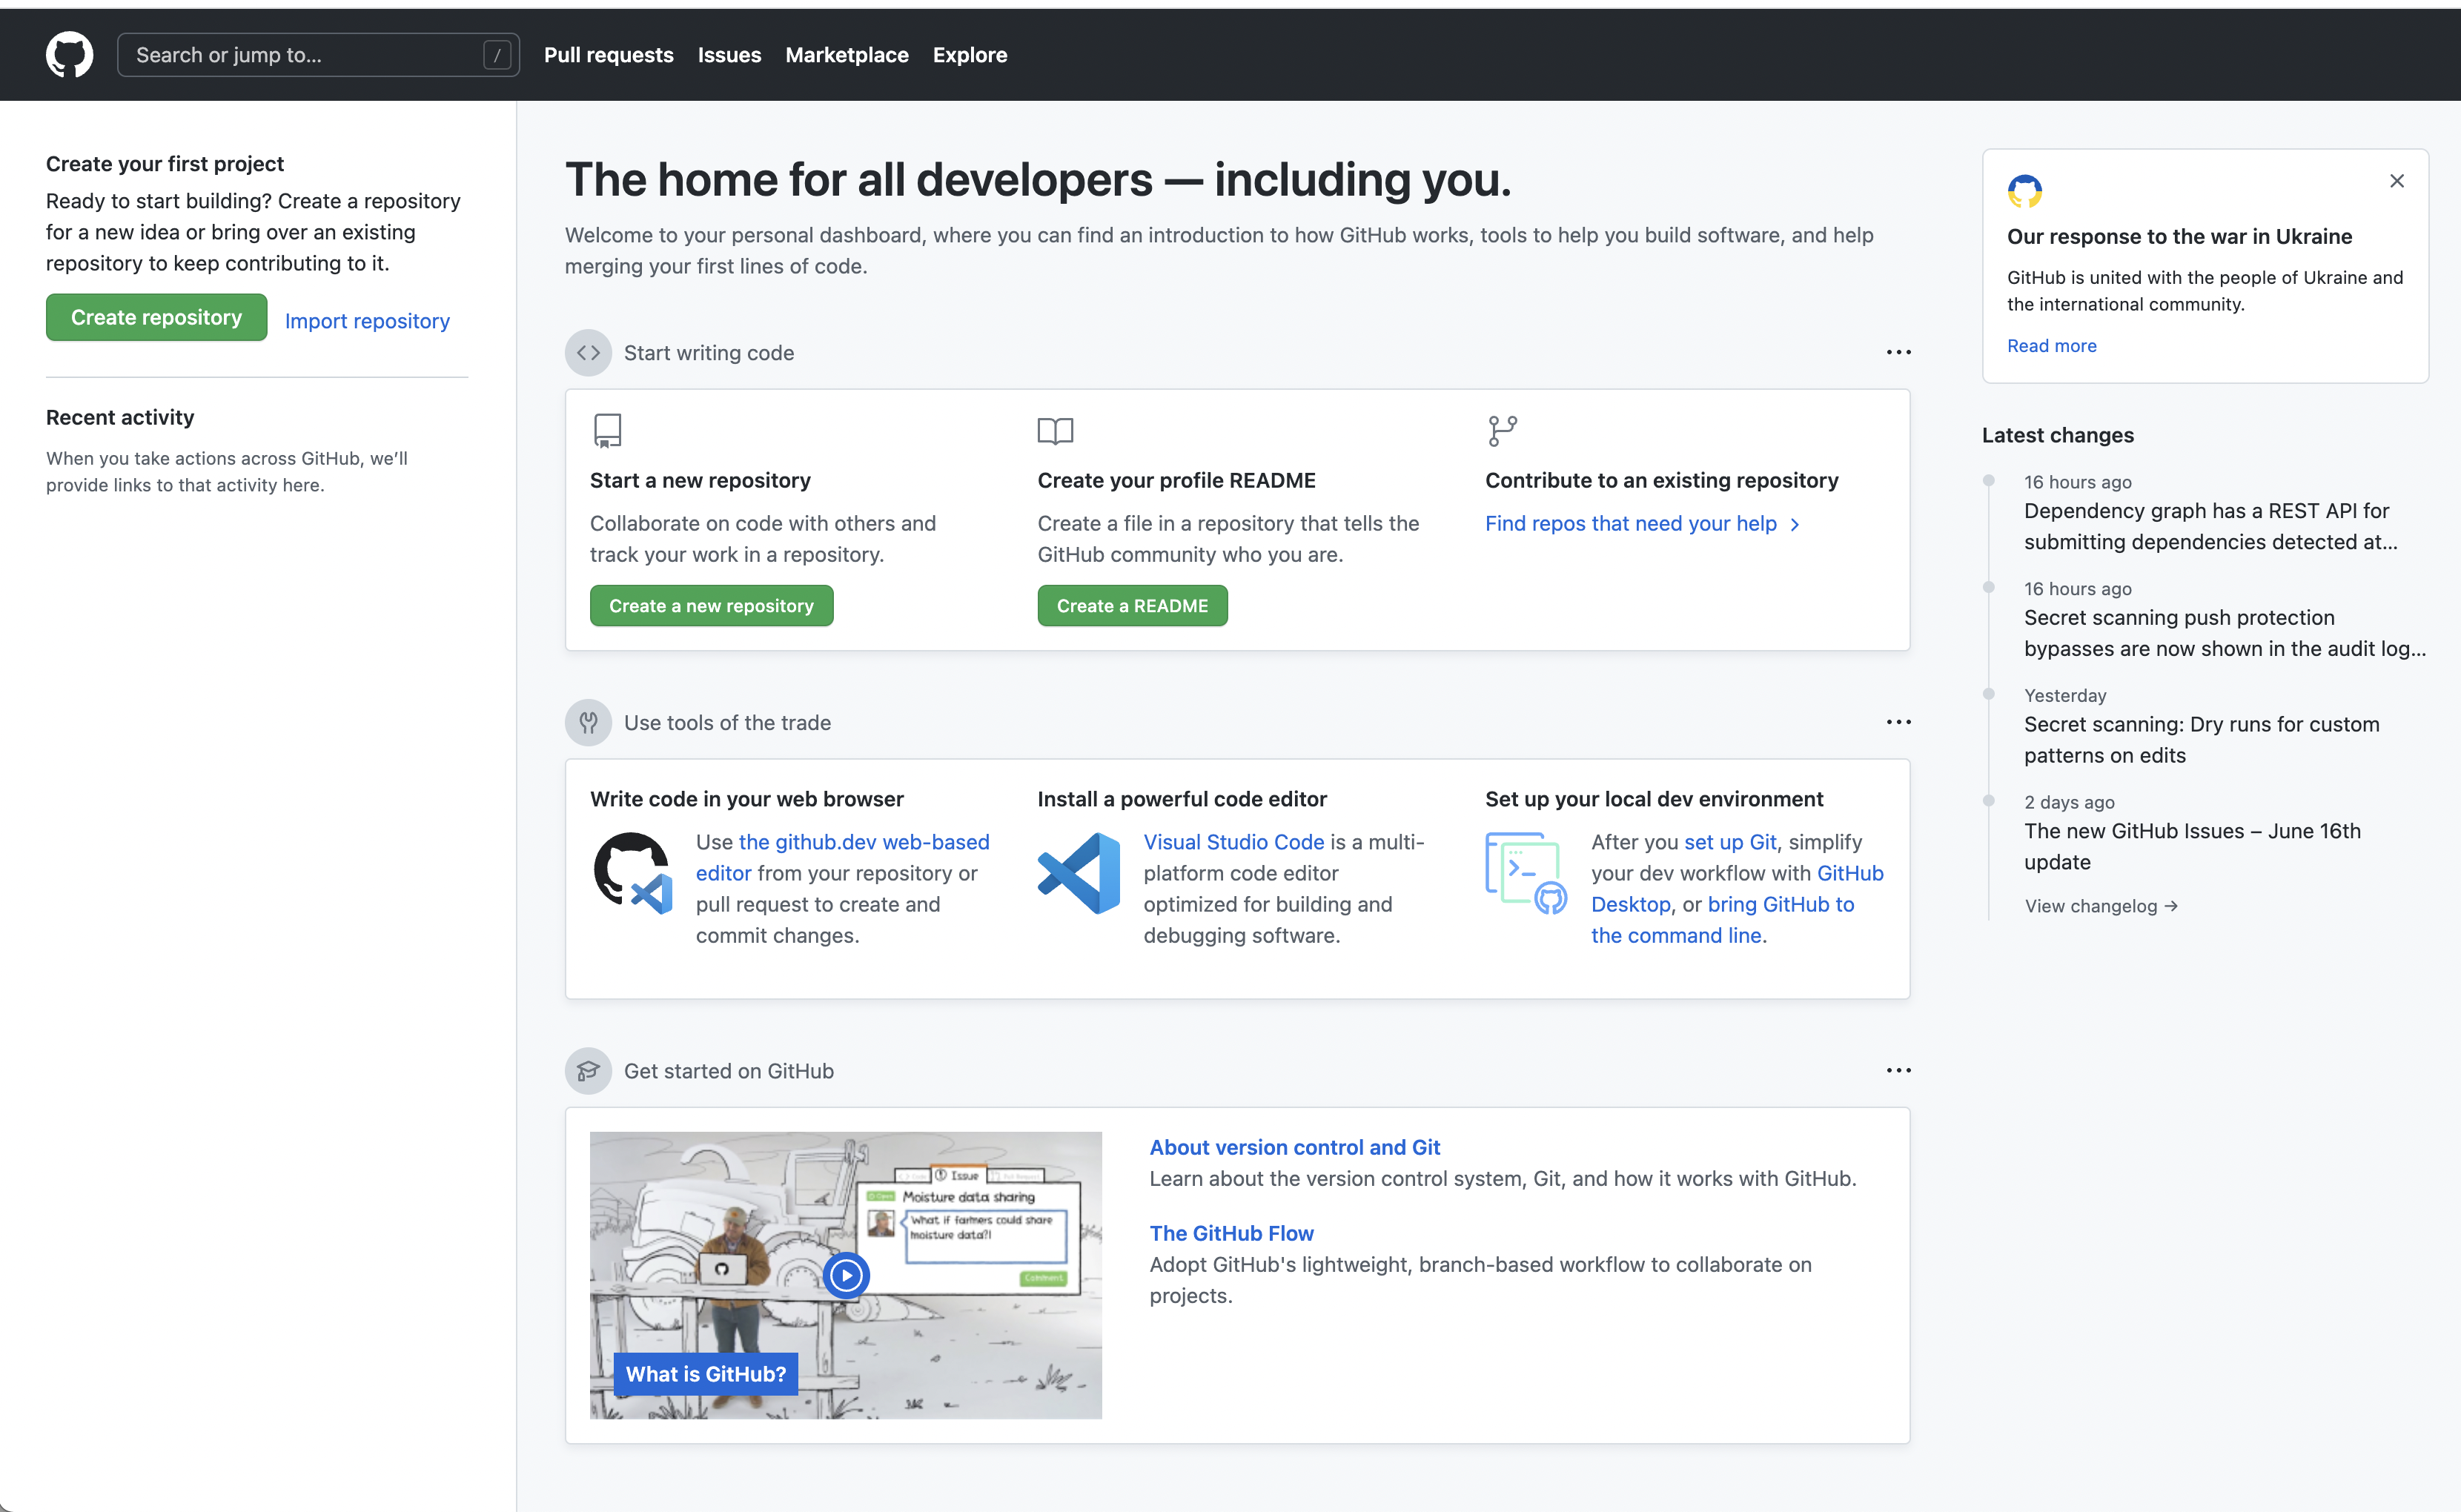Viewport: 2461px width, 1512px height.
Task: Click the slash shortcut key icon
Action: click(x=497, y=55)
